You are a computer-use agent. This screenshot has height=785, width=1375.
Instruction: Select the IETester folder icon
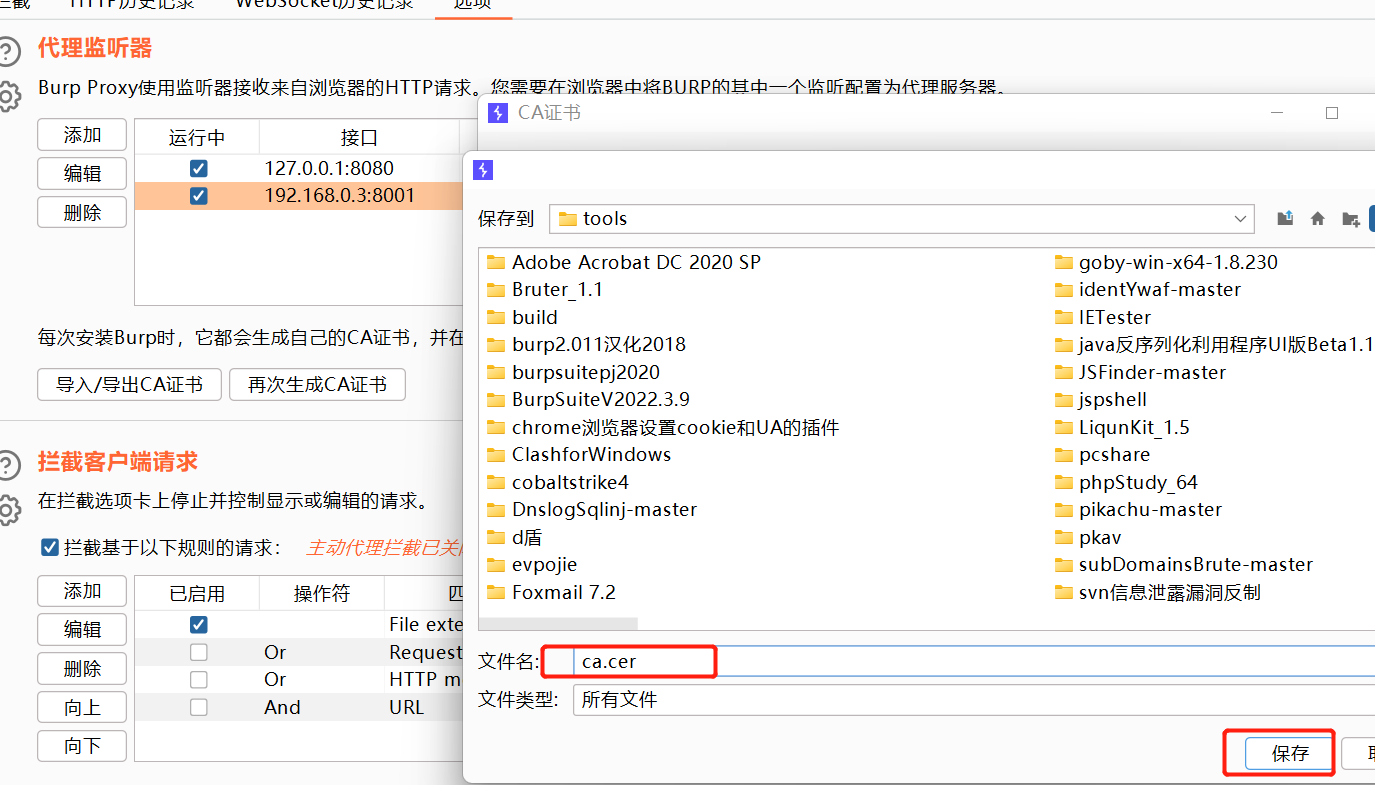1063,317
